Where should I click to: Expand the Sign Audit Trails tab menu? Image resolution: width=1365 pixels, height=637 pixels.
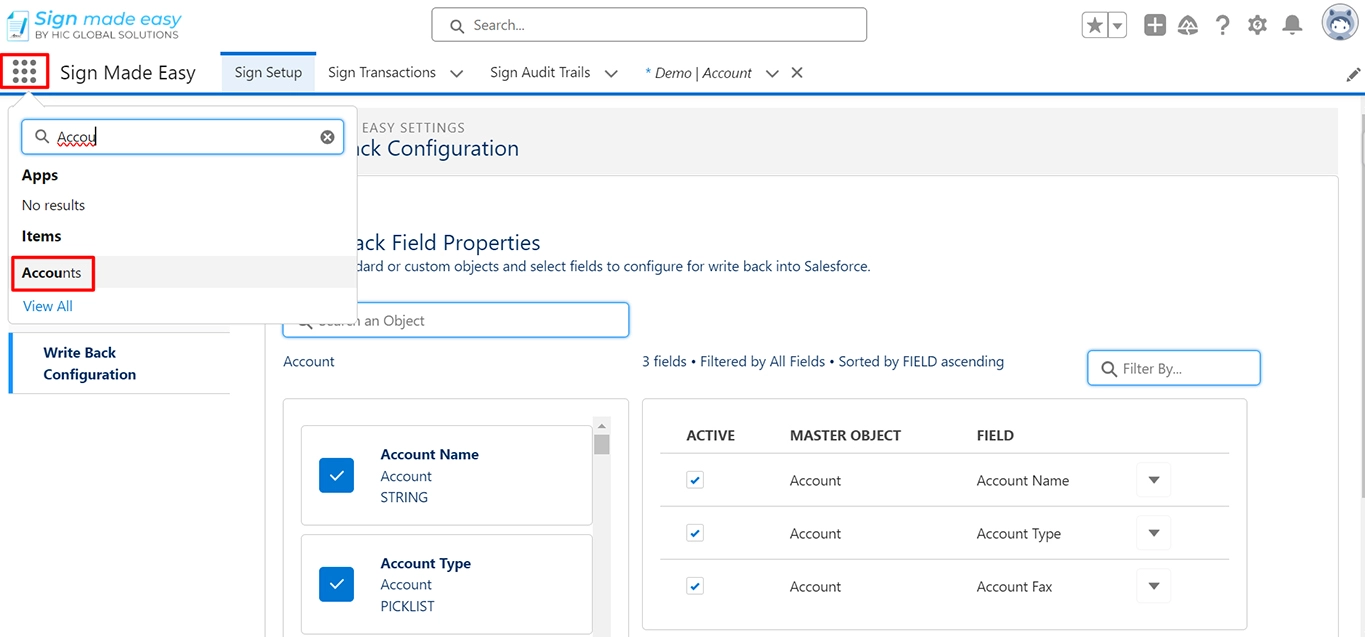pos(611,73)
